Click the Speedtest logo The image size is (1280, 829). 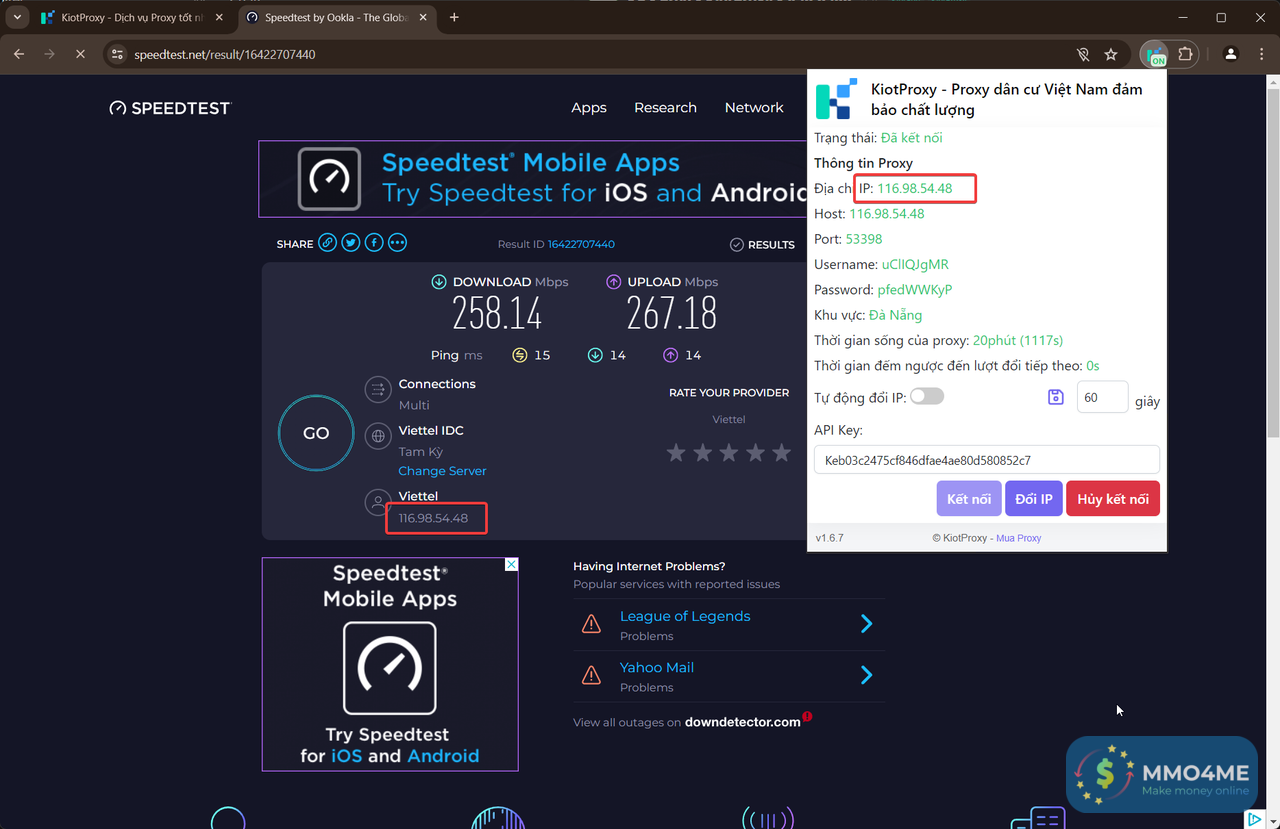pos(170,108)
